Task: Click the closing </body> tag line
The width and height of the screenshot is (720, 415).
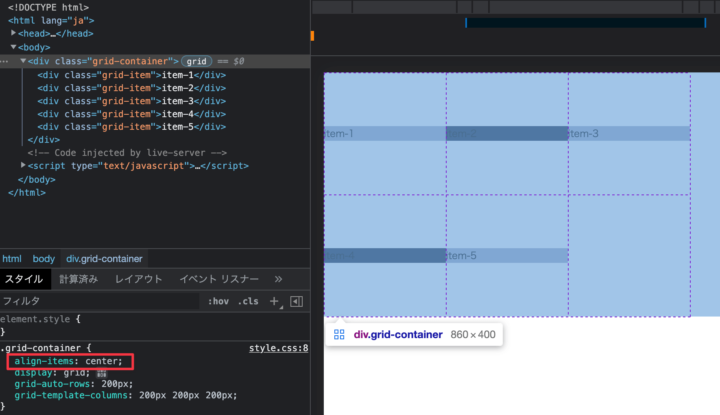Action: pyautogui.click(x=37, y=179)
